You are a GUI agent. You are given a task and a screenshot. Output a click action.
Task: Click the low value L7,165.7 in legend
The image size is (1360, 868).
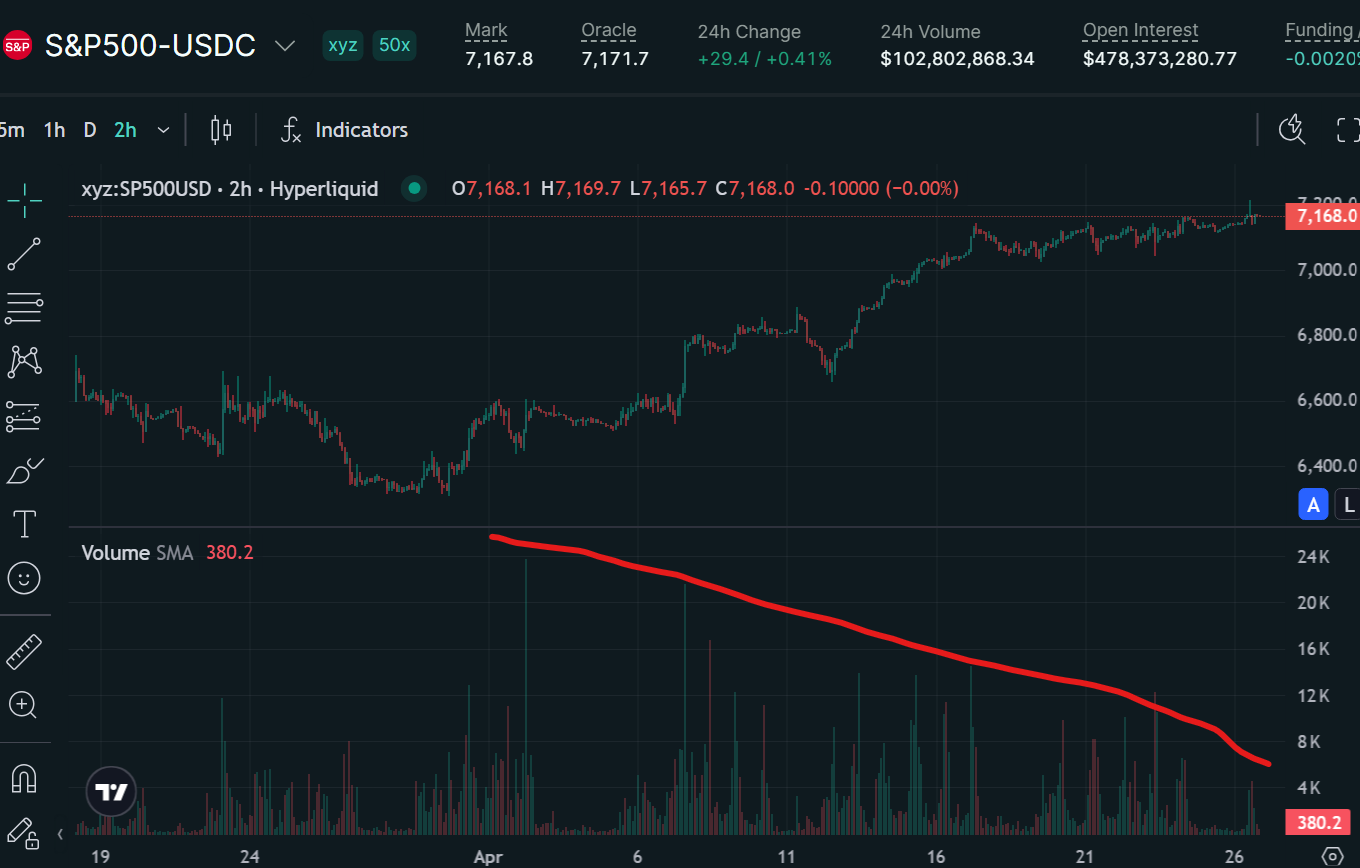[668, 188]
